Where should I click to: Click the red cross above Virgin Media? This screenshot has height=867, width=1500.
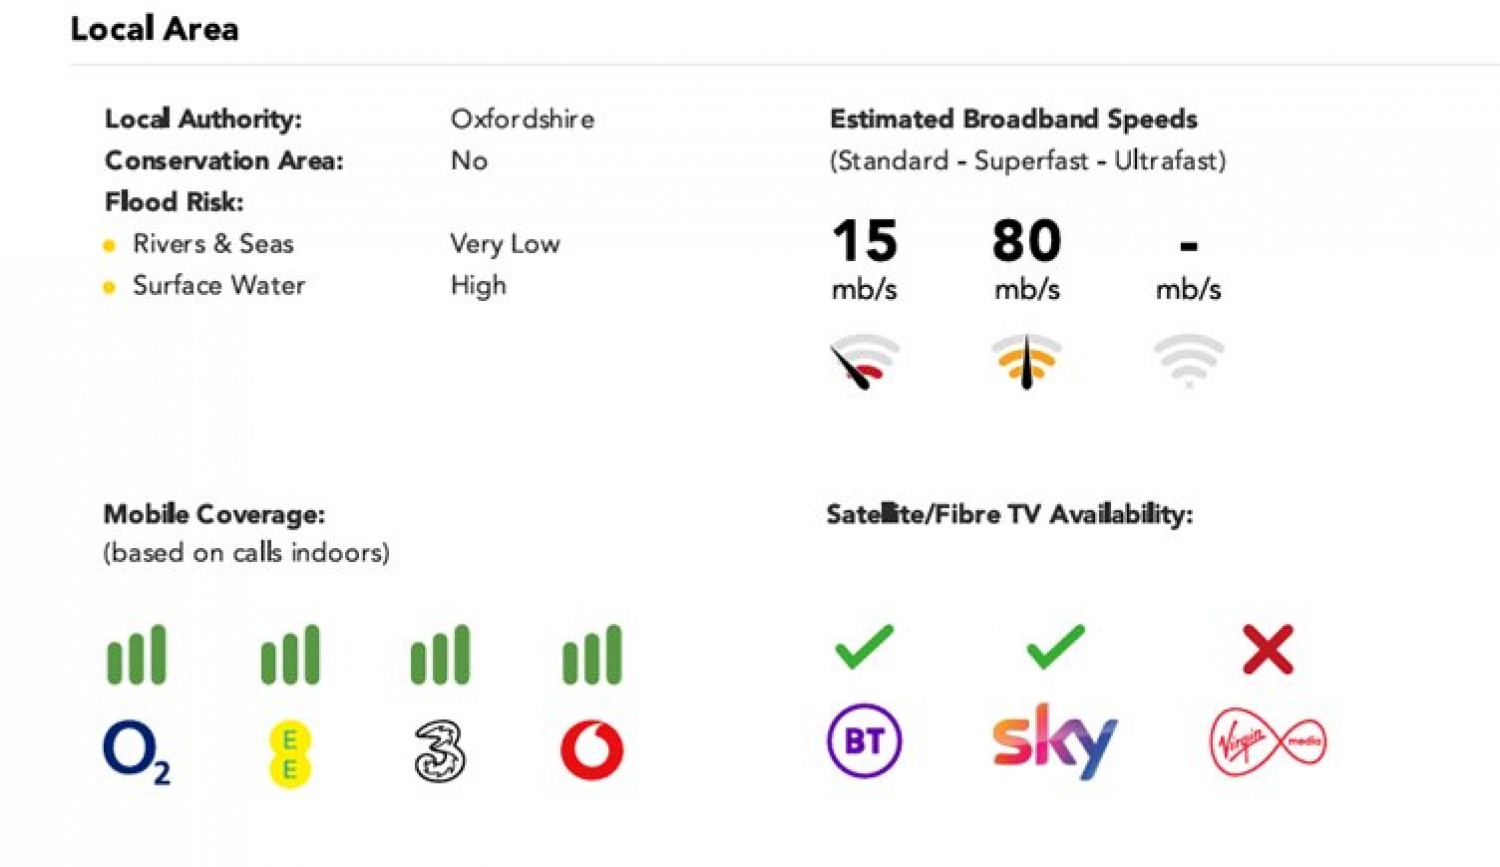[1268, 649]
